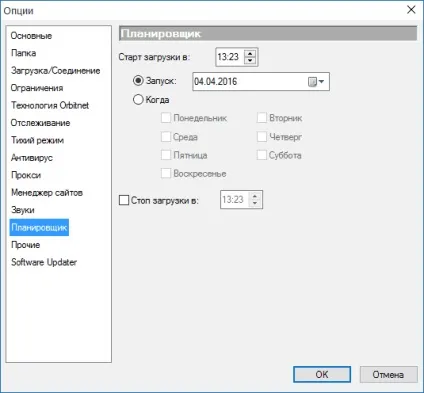Screen dimensions: 424x393
Task: Select Прокси in the sidebar
Action: pos(26,175)
